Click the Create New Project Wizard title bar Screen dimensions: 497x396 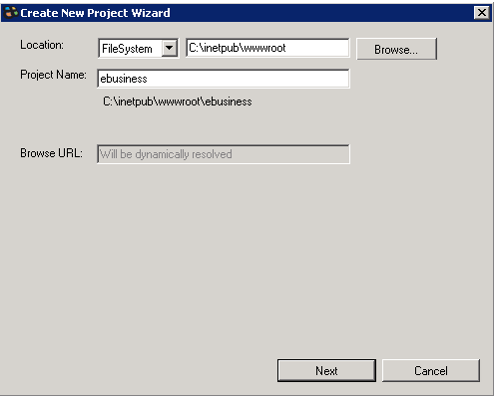coord(247,13)
